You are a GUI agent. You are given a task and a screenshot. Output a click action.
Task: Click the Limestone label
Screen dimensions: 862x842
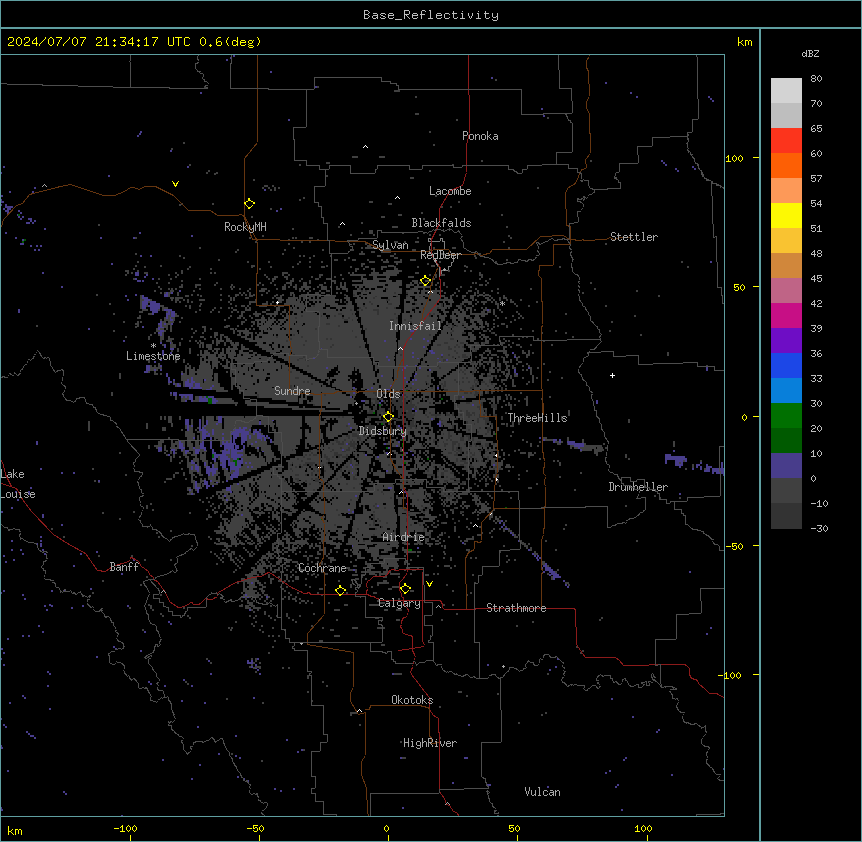[x=153, y=356]
